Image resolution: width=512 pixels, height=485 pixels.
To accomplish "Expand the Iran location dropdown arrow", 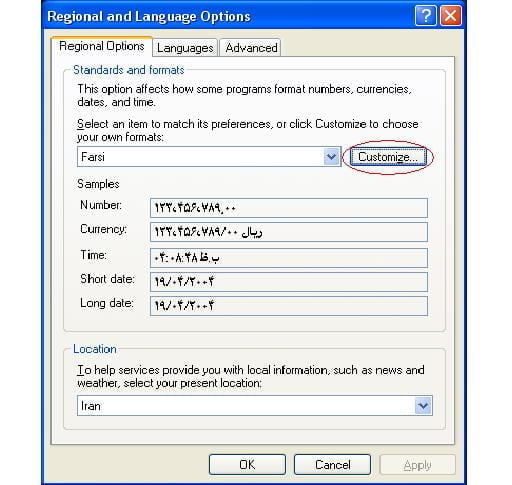I will (x=423, y=406).
